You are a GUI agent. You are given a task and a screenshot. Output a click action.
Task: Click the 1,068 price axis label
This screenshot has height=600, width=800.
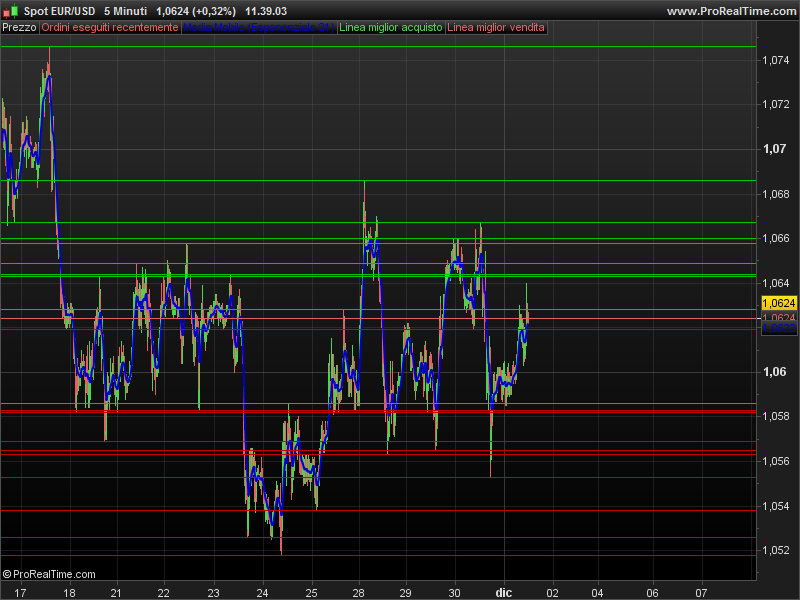pos(776,194)
